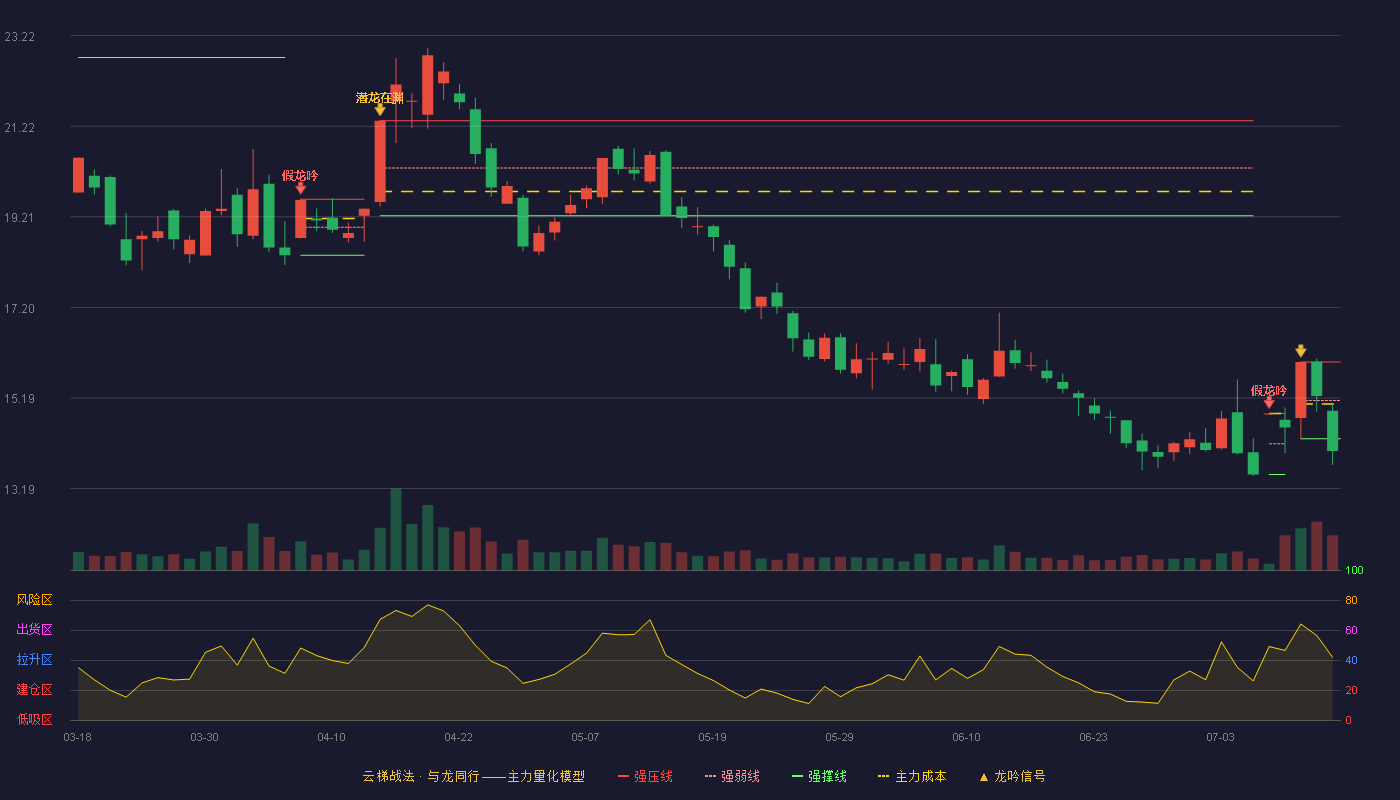Toggle the 龙吟信号 legend entry
The width and height of the screenshot is (1400, 800).
[x=1012, y=776]
